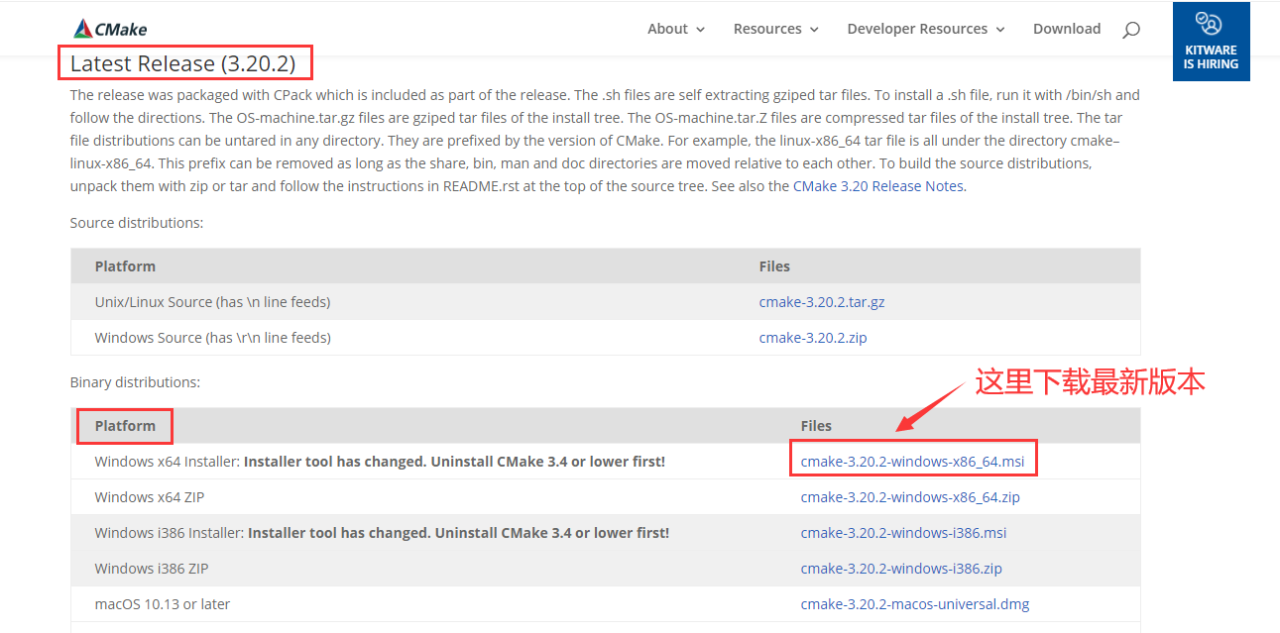Click the Platform header in Binary table
This screenshot has width=1280, height=633.
click(125, 426)
